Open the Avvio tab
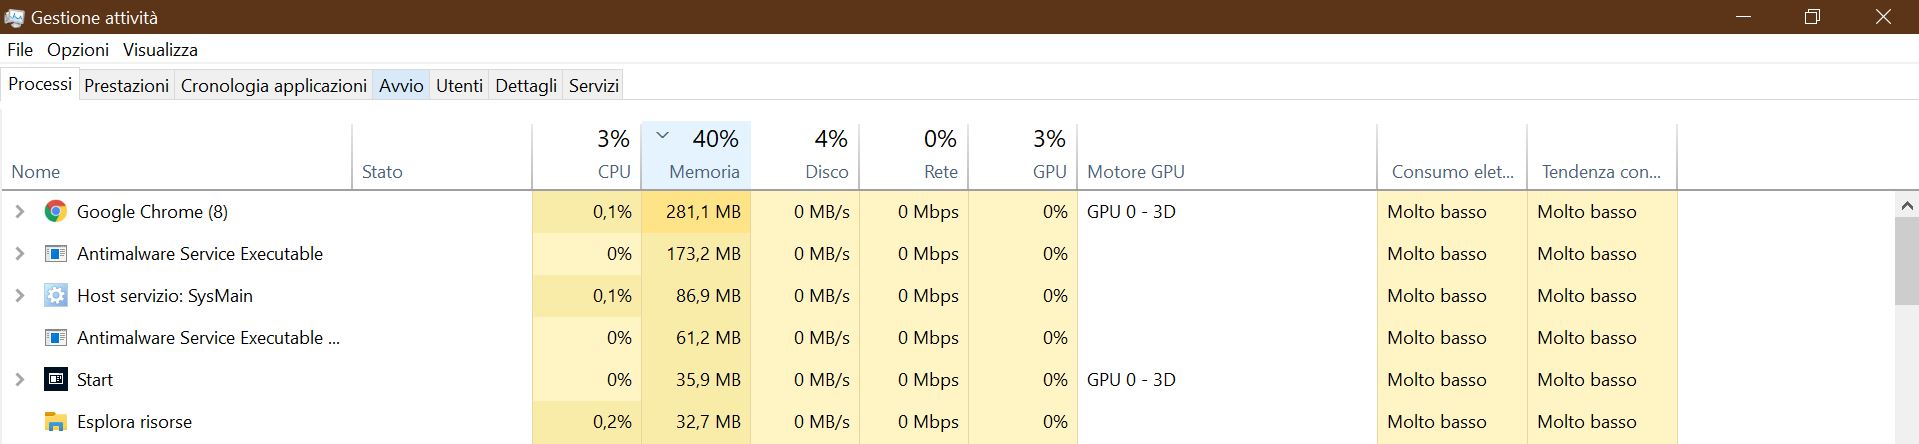Screen dimensions: 1919x444 (x=401, y=86)
